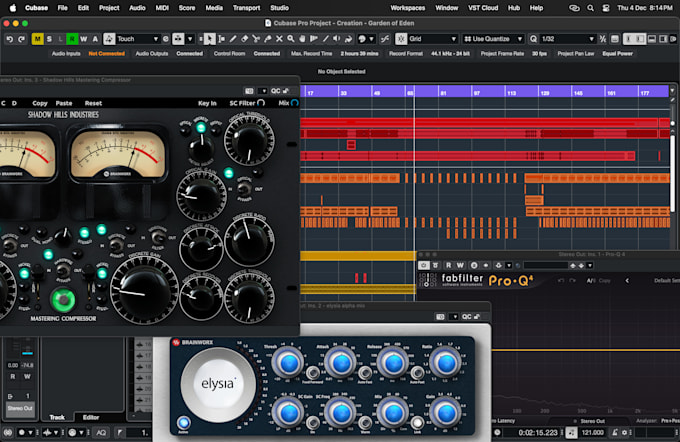Open constrain delay compensation dropdown arrow

pyautogui.click(x=190, y=39)
